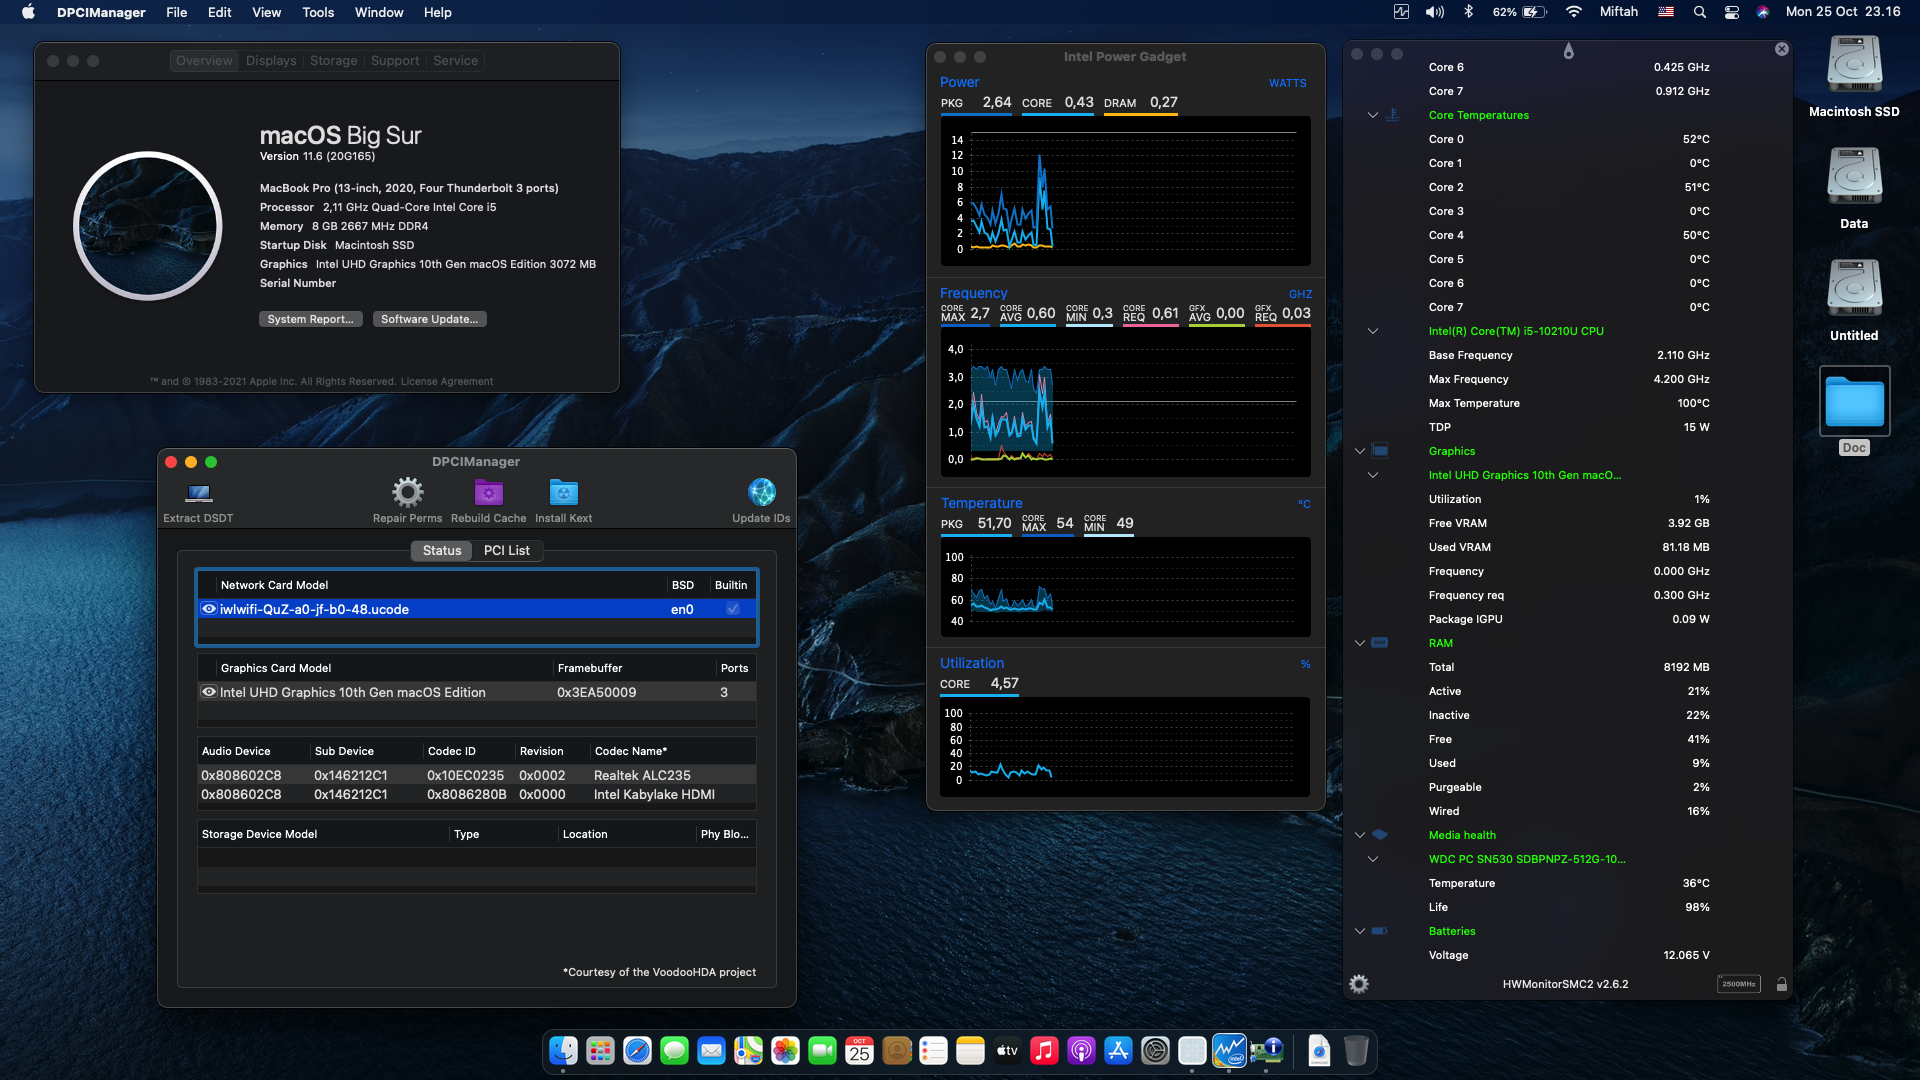Open the Untitled drive on desktop

tap(1854, 289)
